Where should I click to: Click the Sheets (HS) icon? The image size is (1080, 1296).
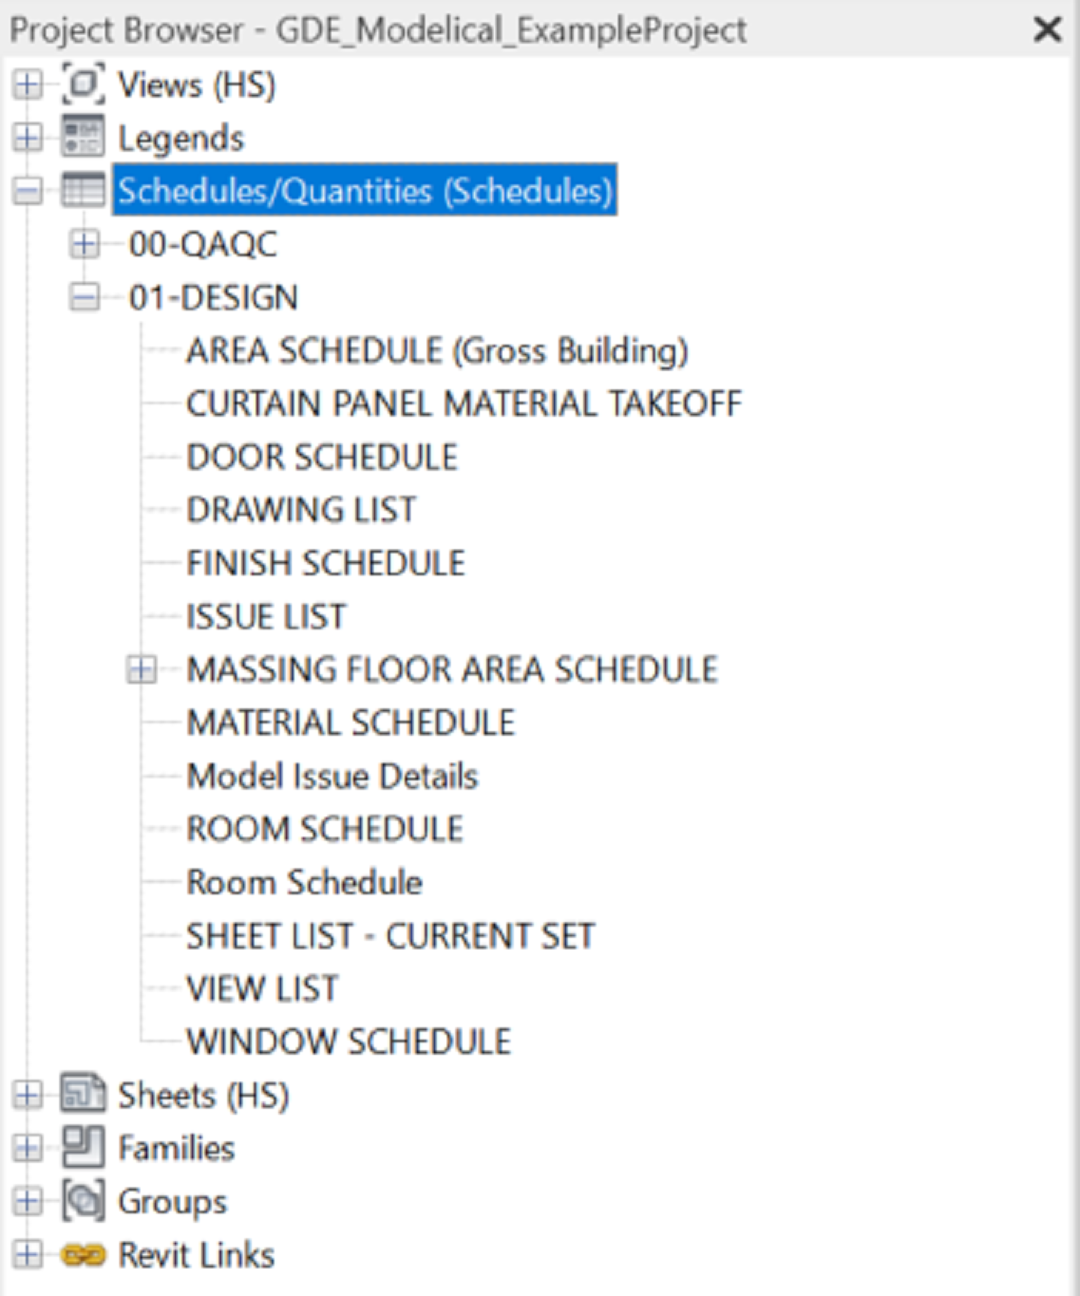[x=83, y=1094]
